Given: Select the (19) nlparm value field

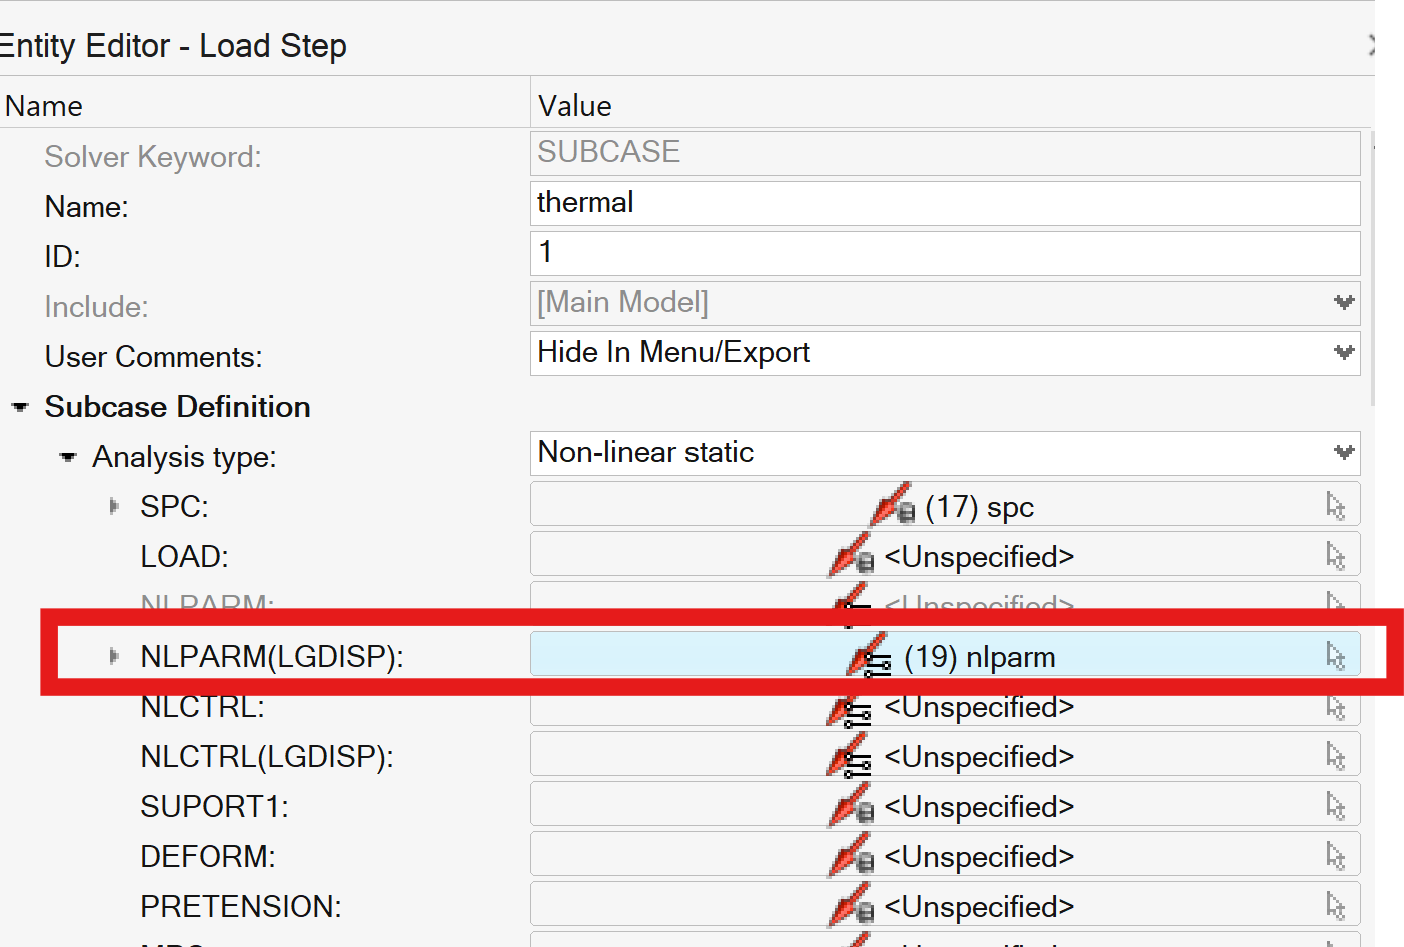Looking at the screenshot, I should (x=945, y=654).
